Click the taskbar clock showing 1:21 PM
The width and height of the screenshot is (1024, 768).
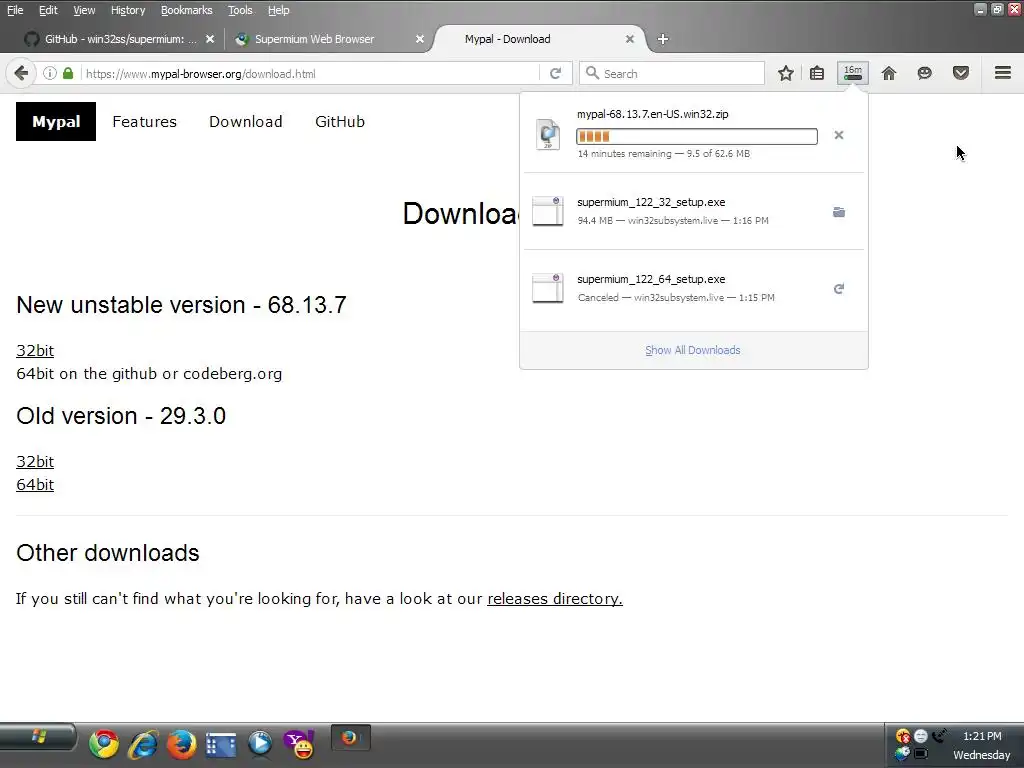(982, 736)
